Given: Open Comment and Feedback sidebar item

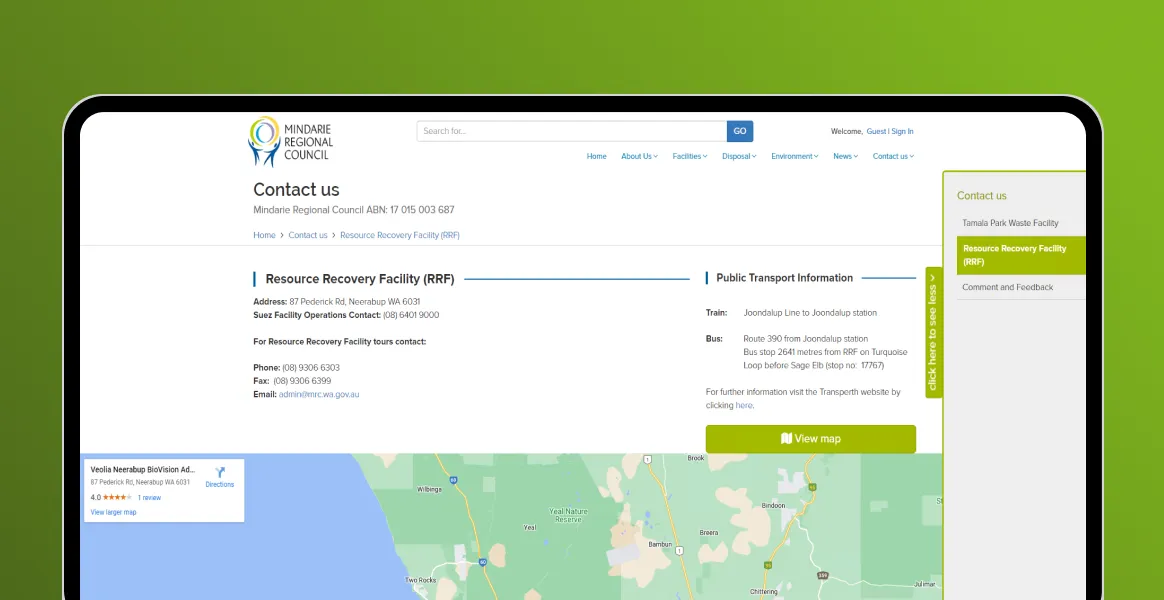Looking at the screenshot, I should pyautogui.click(x=1007, y=287).
